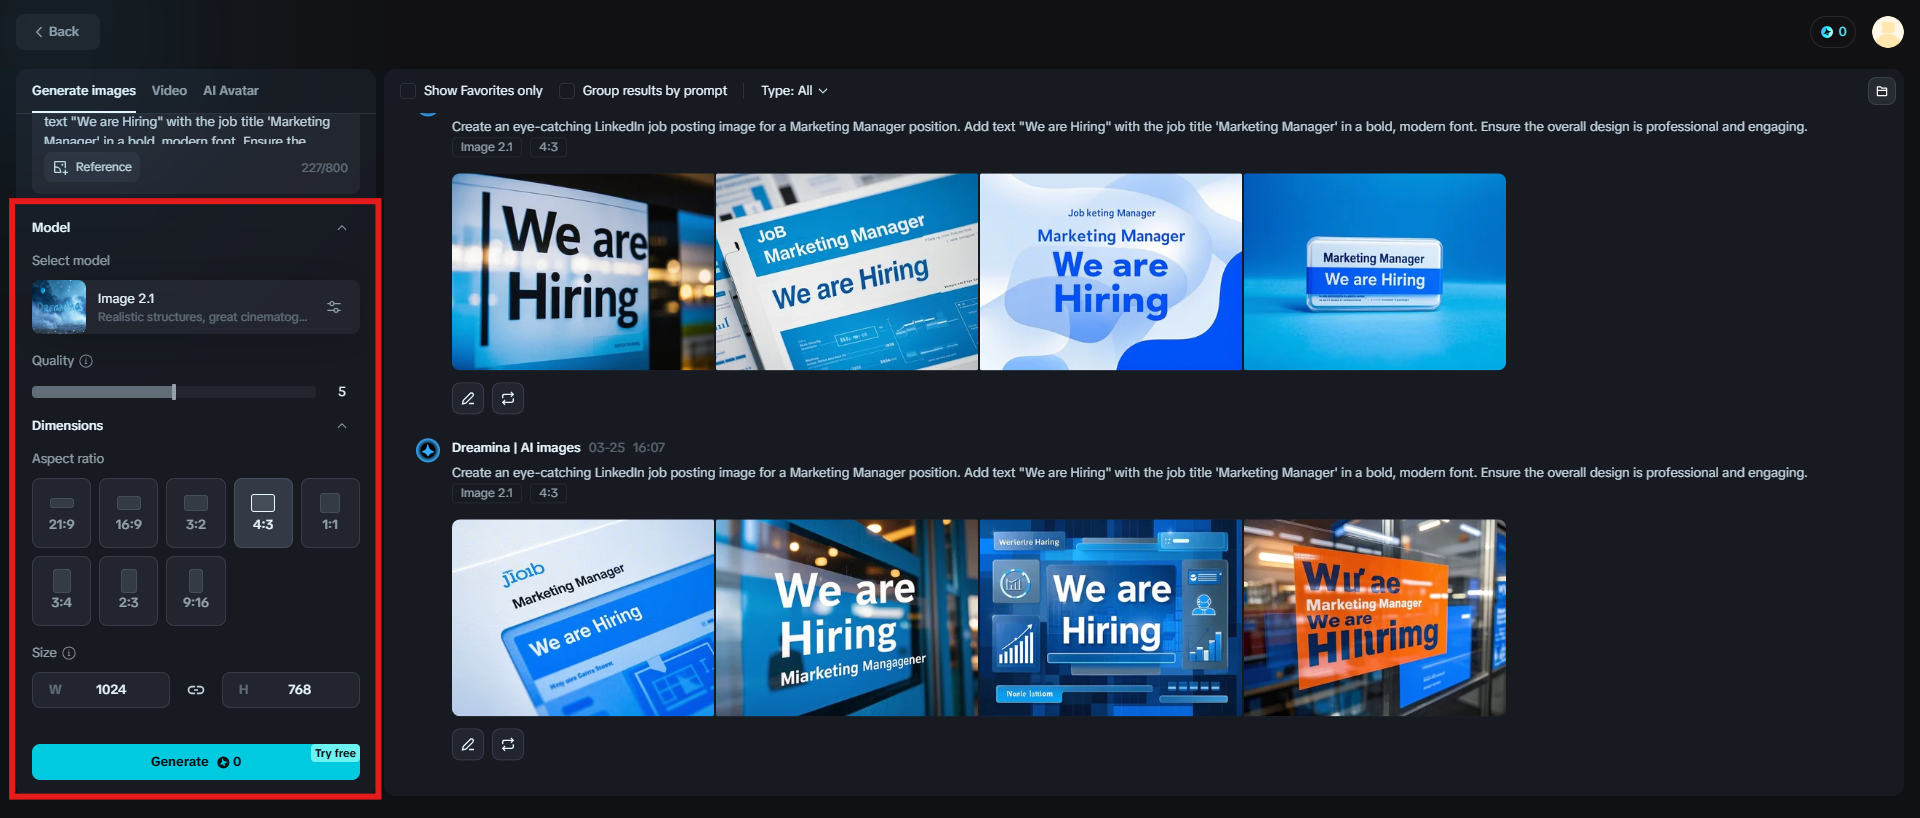The height and width of the screenshot is (818, 1920).
Task: Collapse the Dimensions section
Action: coord(342,426)
